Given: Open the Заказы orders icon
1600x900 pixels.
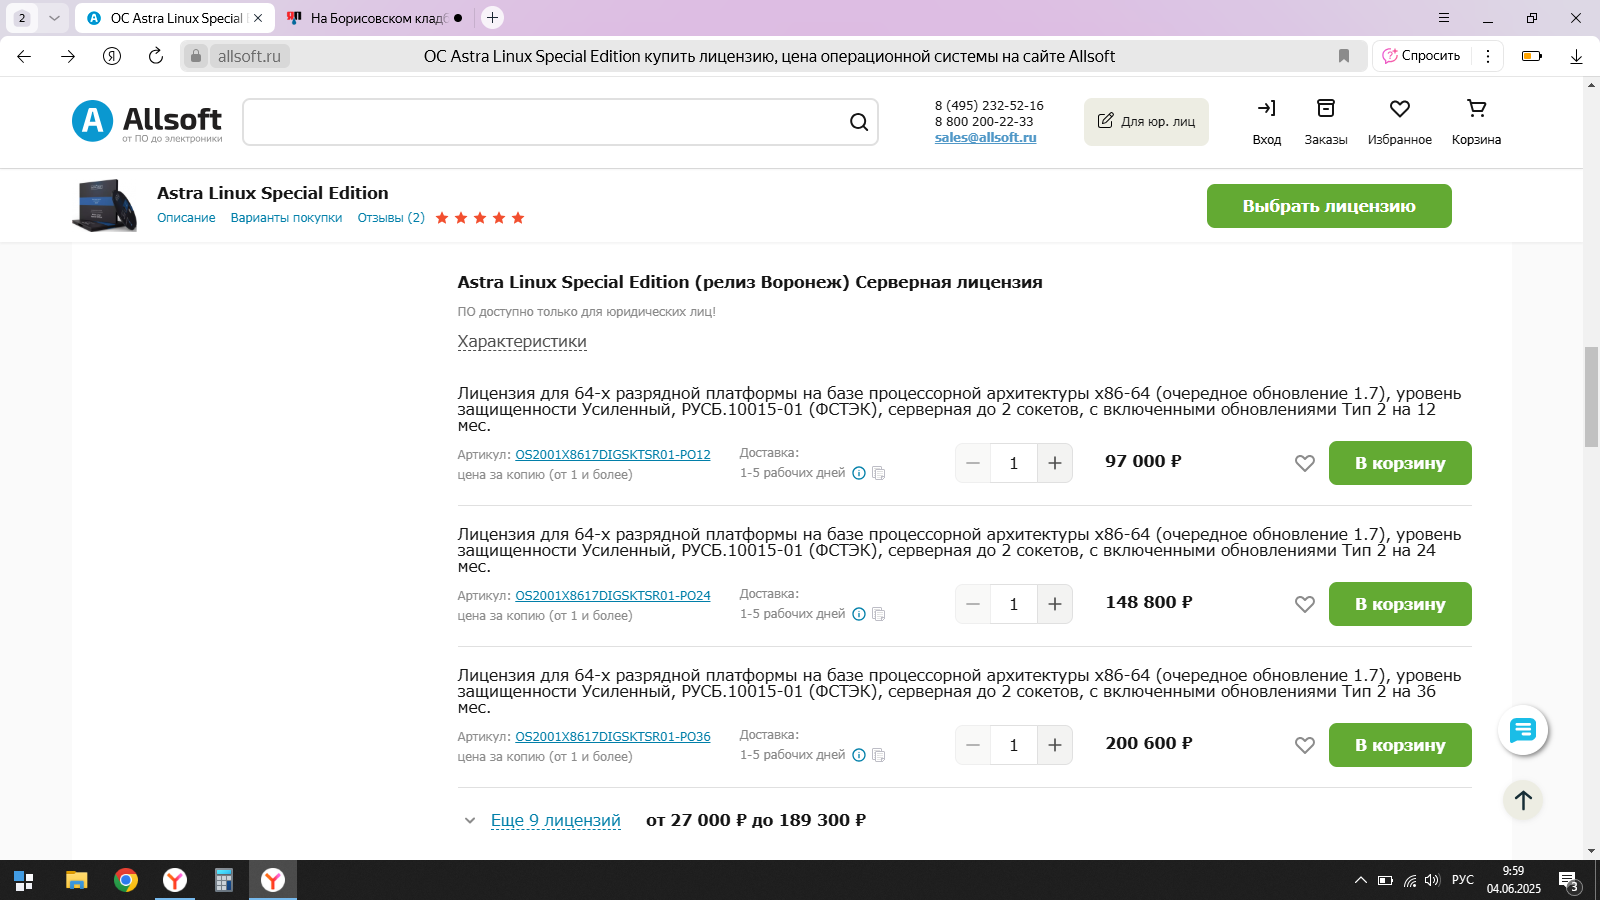Looking at the screenshot, I should click(1326, 121).
